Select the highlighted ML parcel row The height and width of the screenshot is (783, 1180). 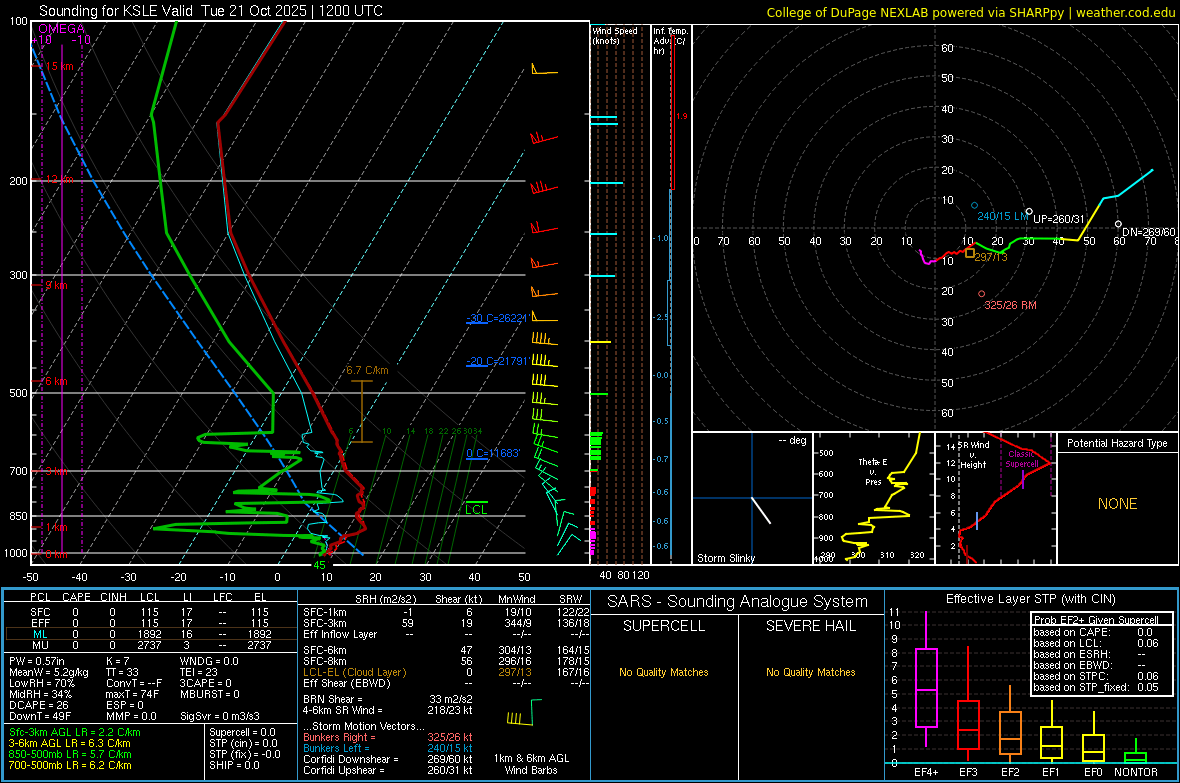pos(150,634)
